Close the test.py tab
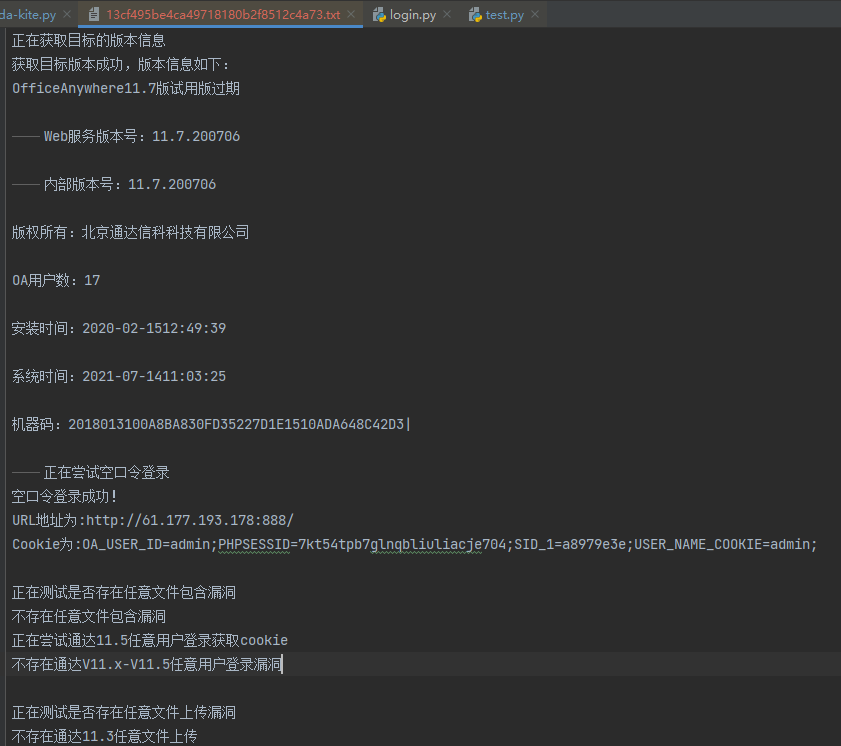 coord(535,14)
